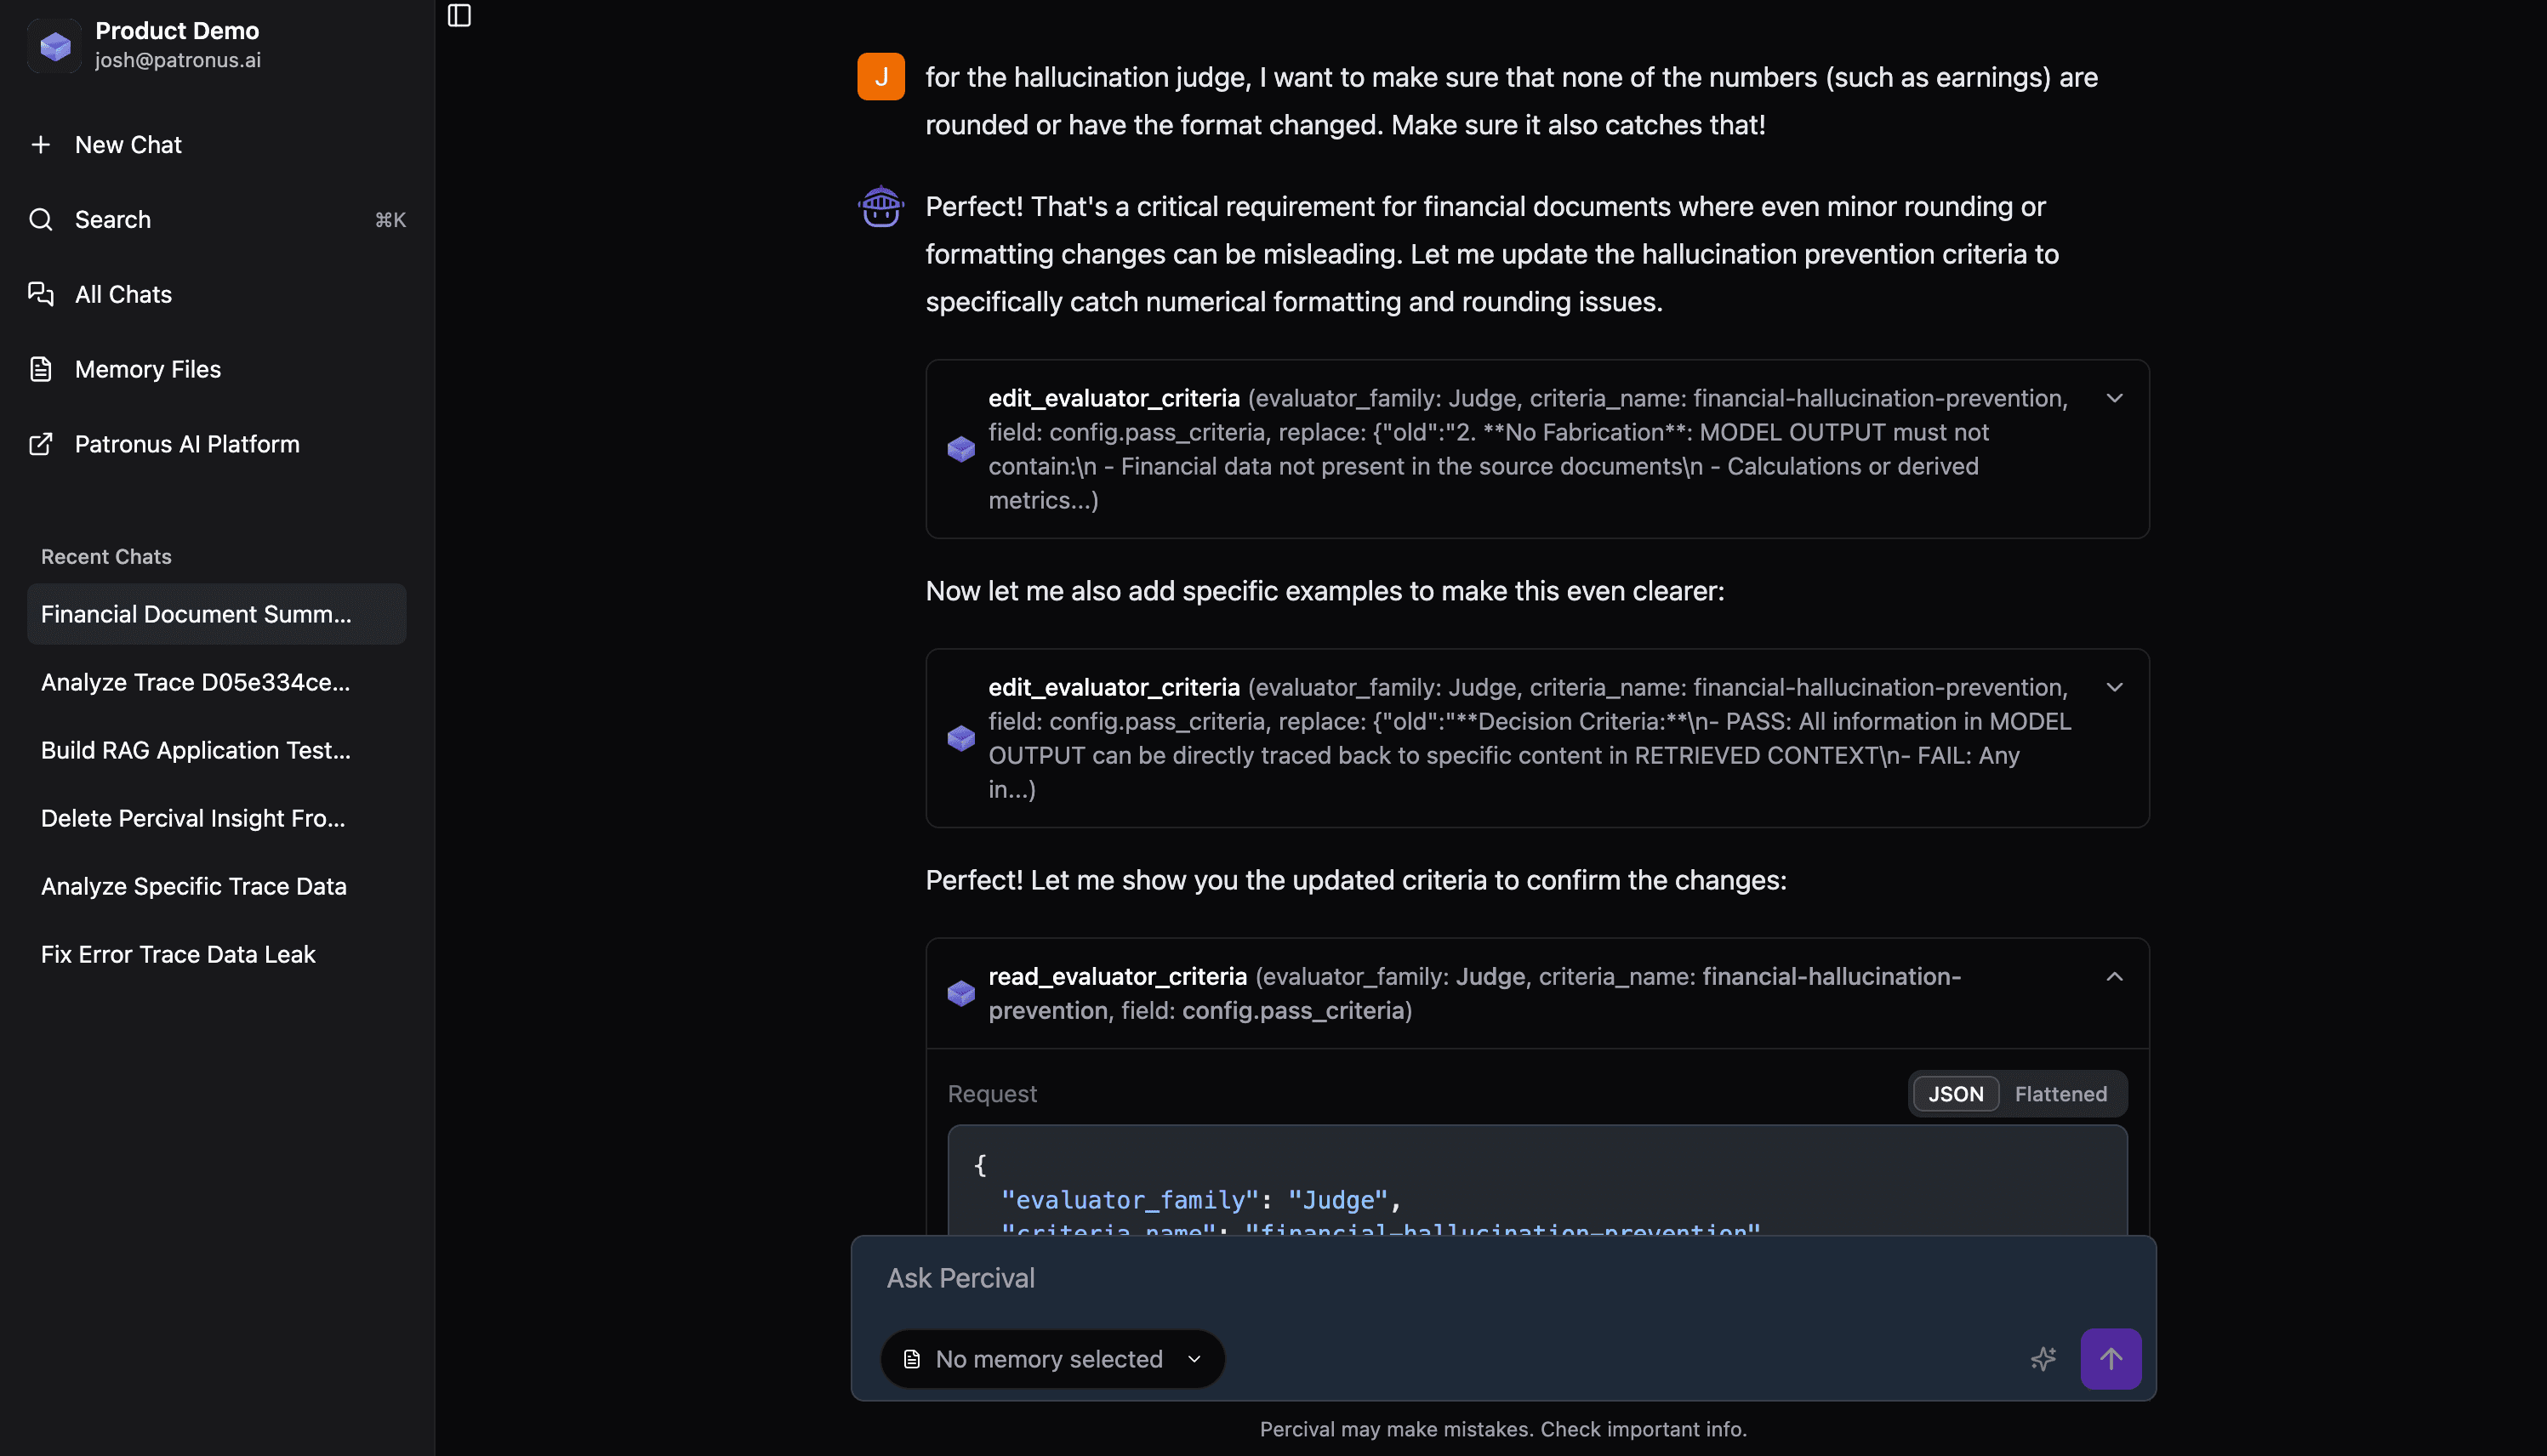Click the Percival knight avatar icon
The height and width of the screenshot is (1456, 2547).
[881, 206]
